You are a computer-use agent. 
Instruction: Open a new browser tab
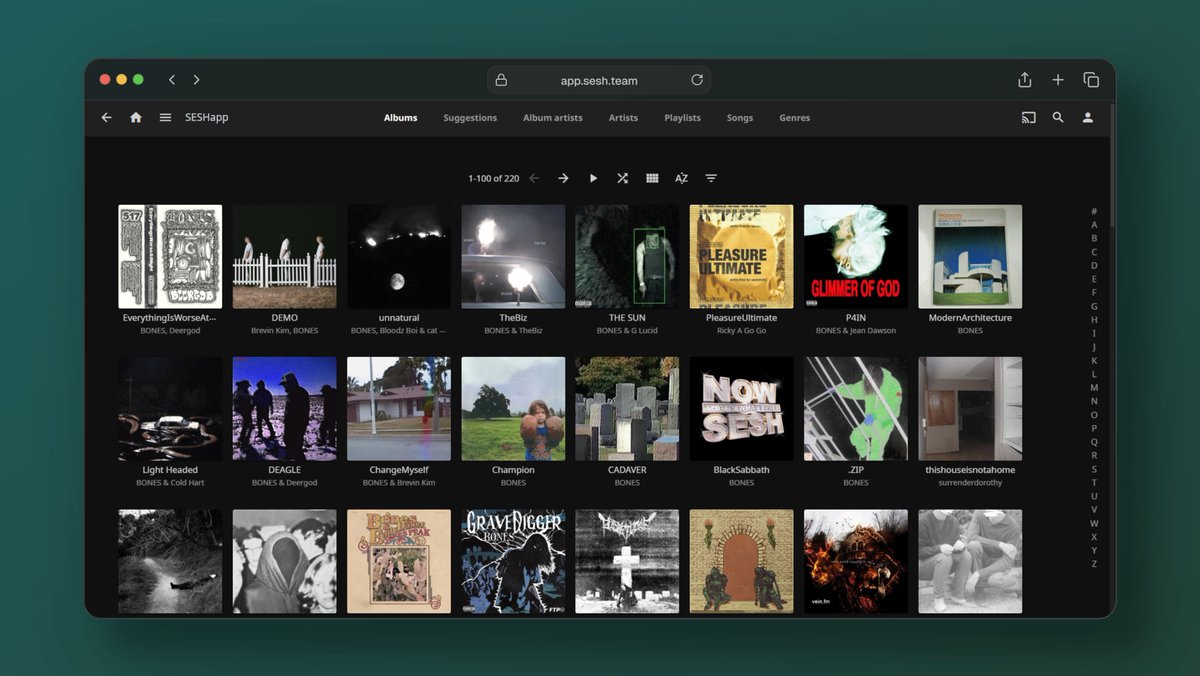1058,80
